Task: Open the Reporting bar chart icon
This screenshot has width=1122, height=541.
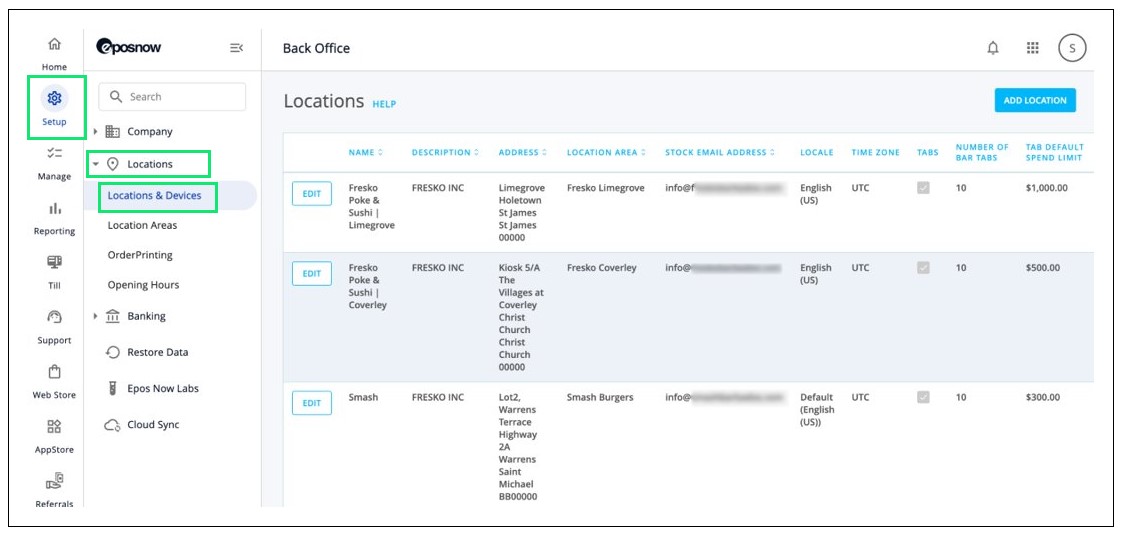Action: coord(54,208)
